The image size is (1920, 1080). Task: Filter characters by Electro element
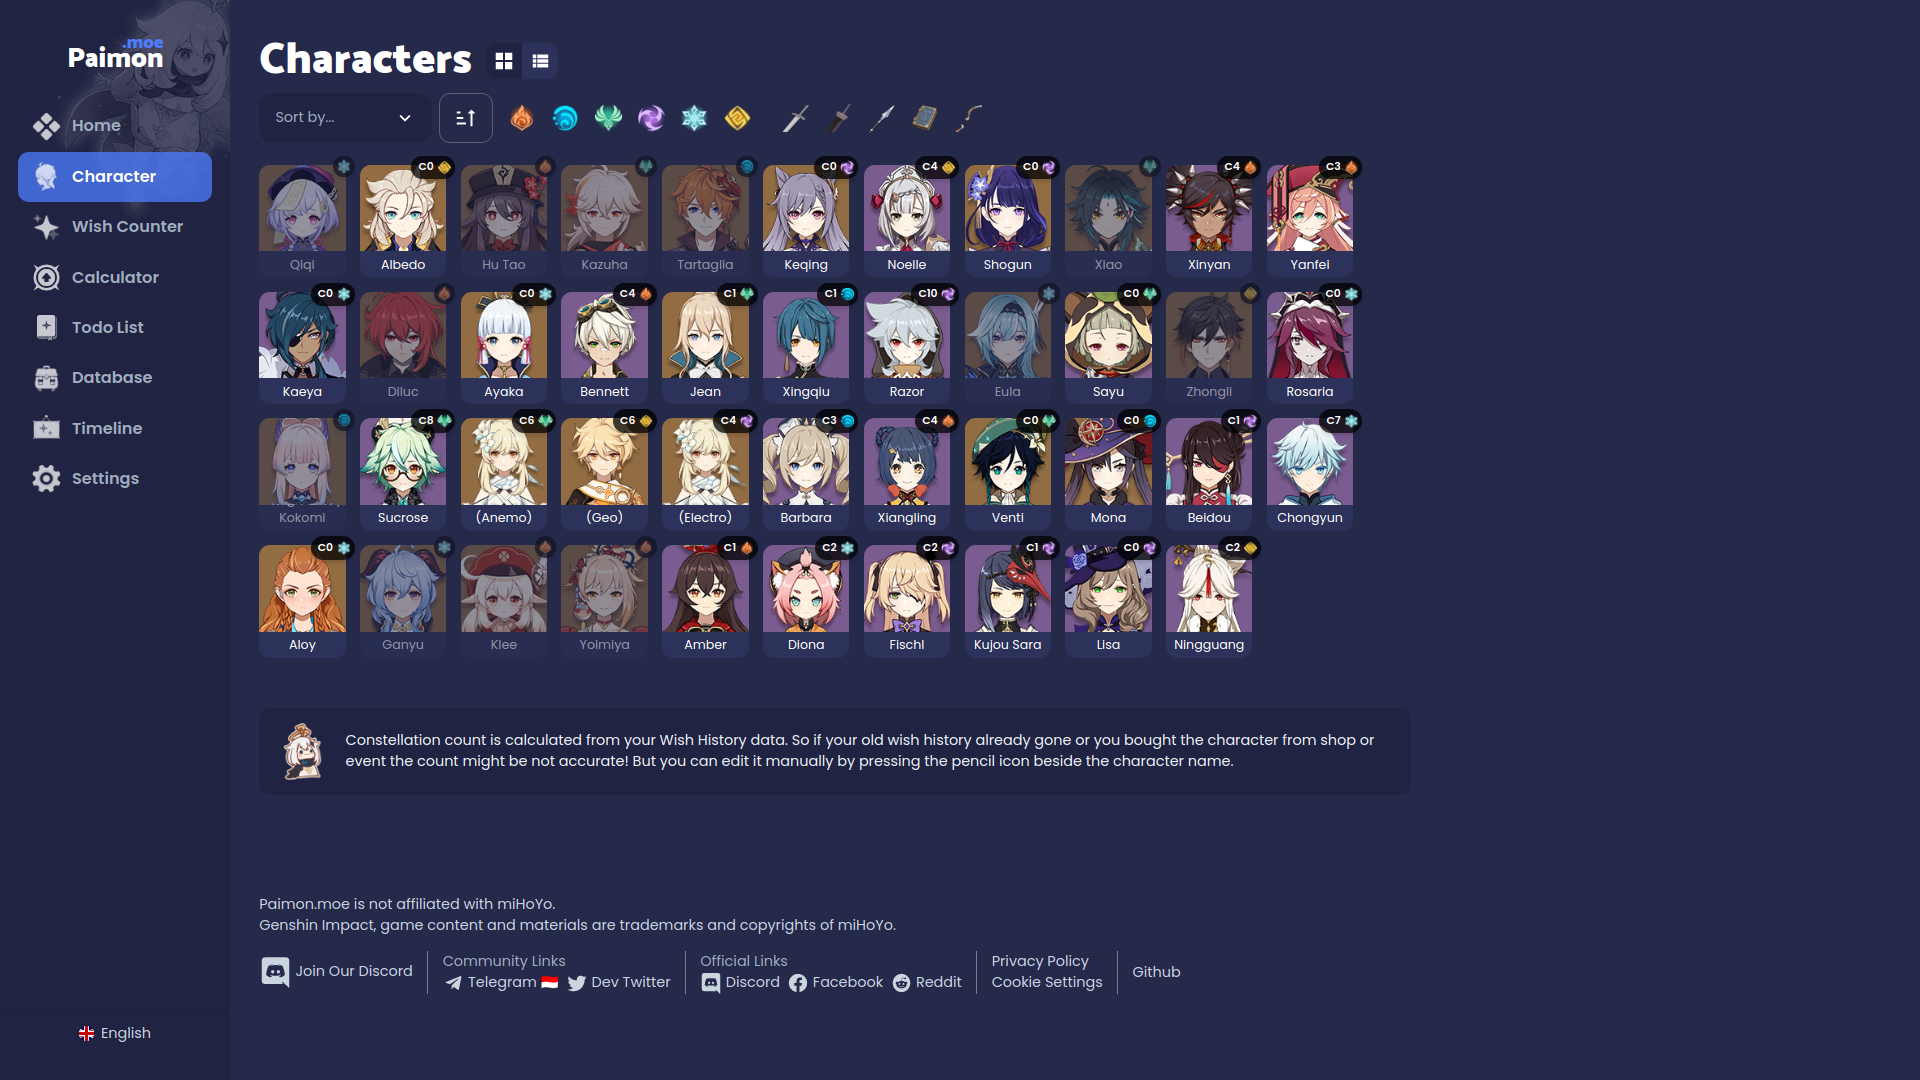(651, 118)
